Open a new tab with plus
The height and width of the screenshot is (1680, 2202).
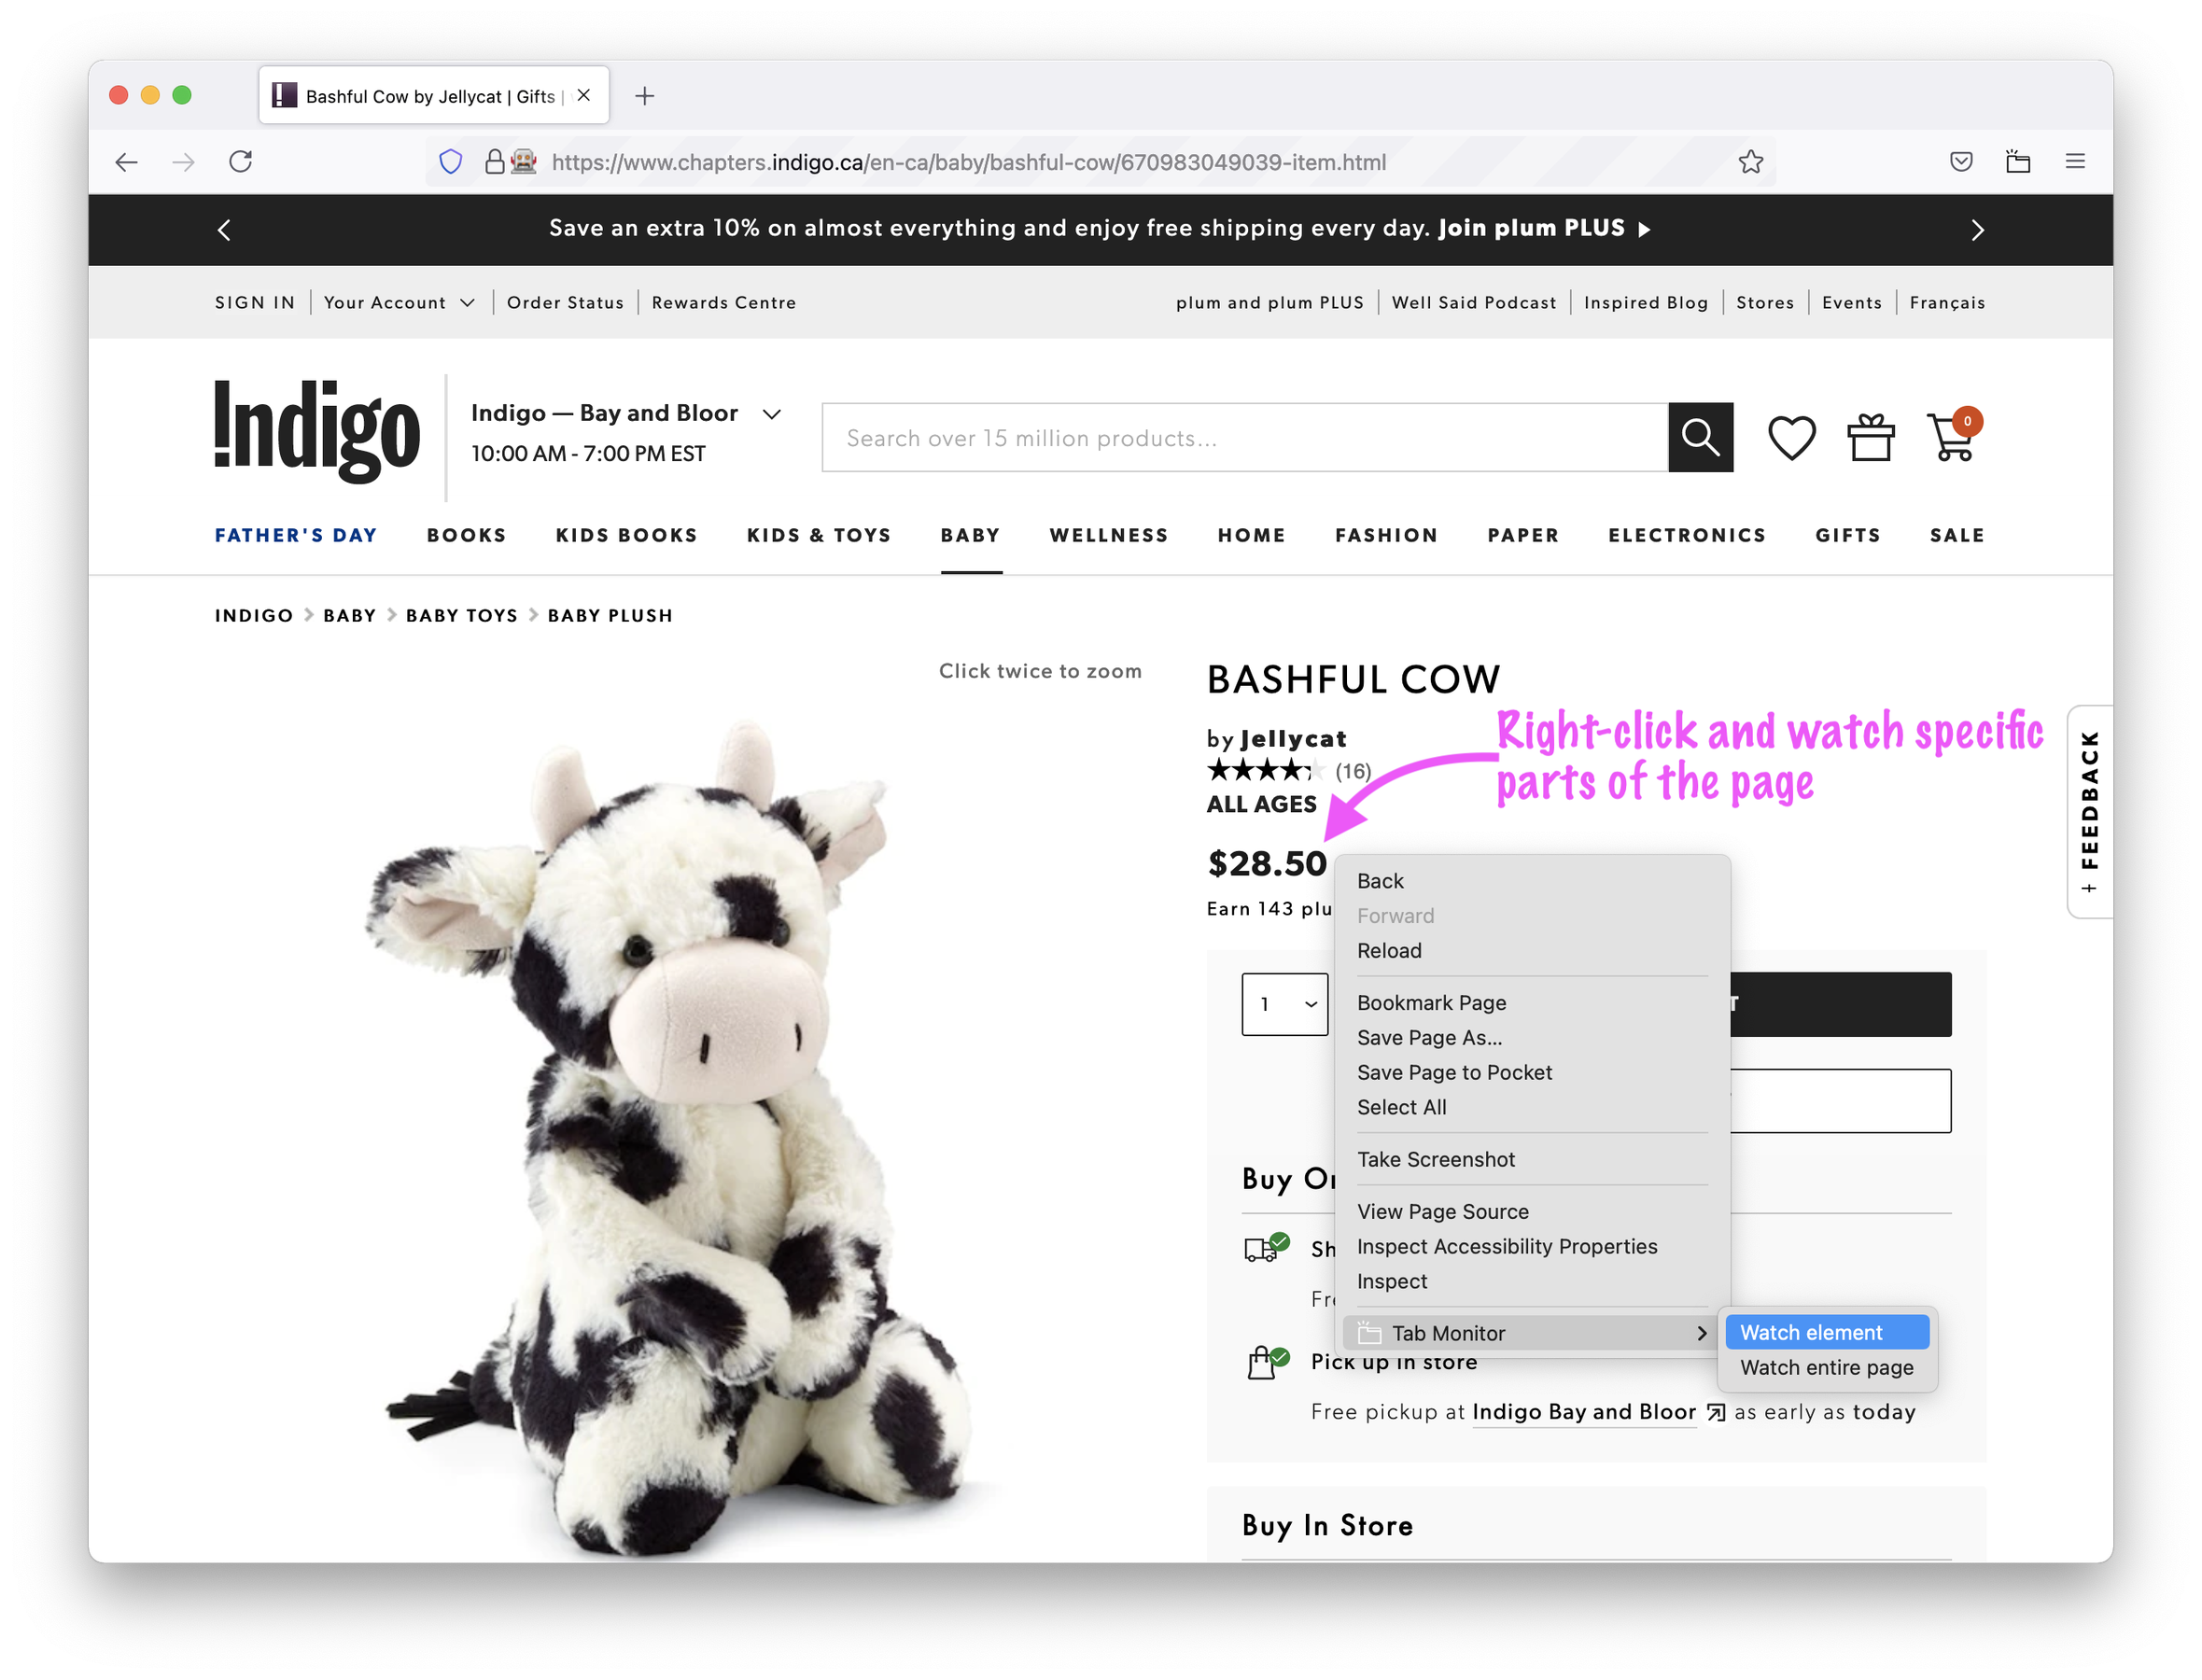pos(645,96)
